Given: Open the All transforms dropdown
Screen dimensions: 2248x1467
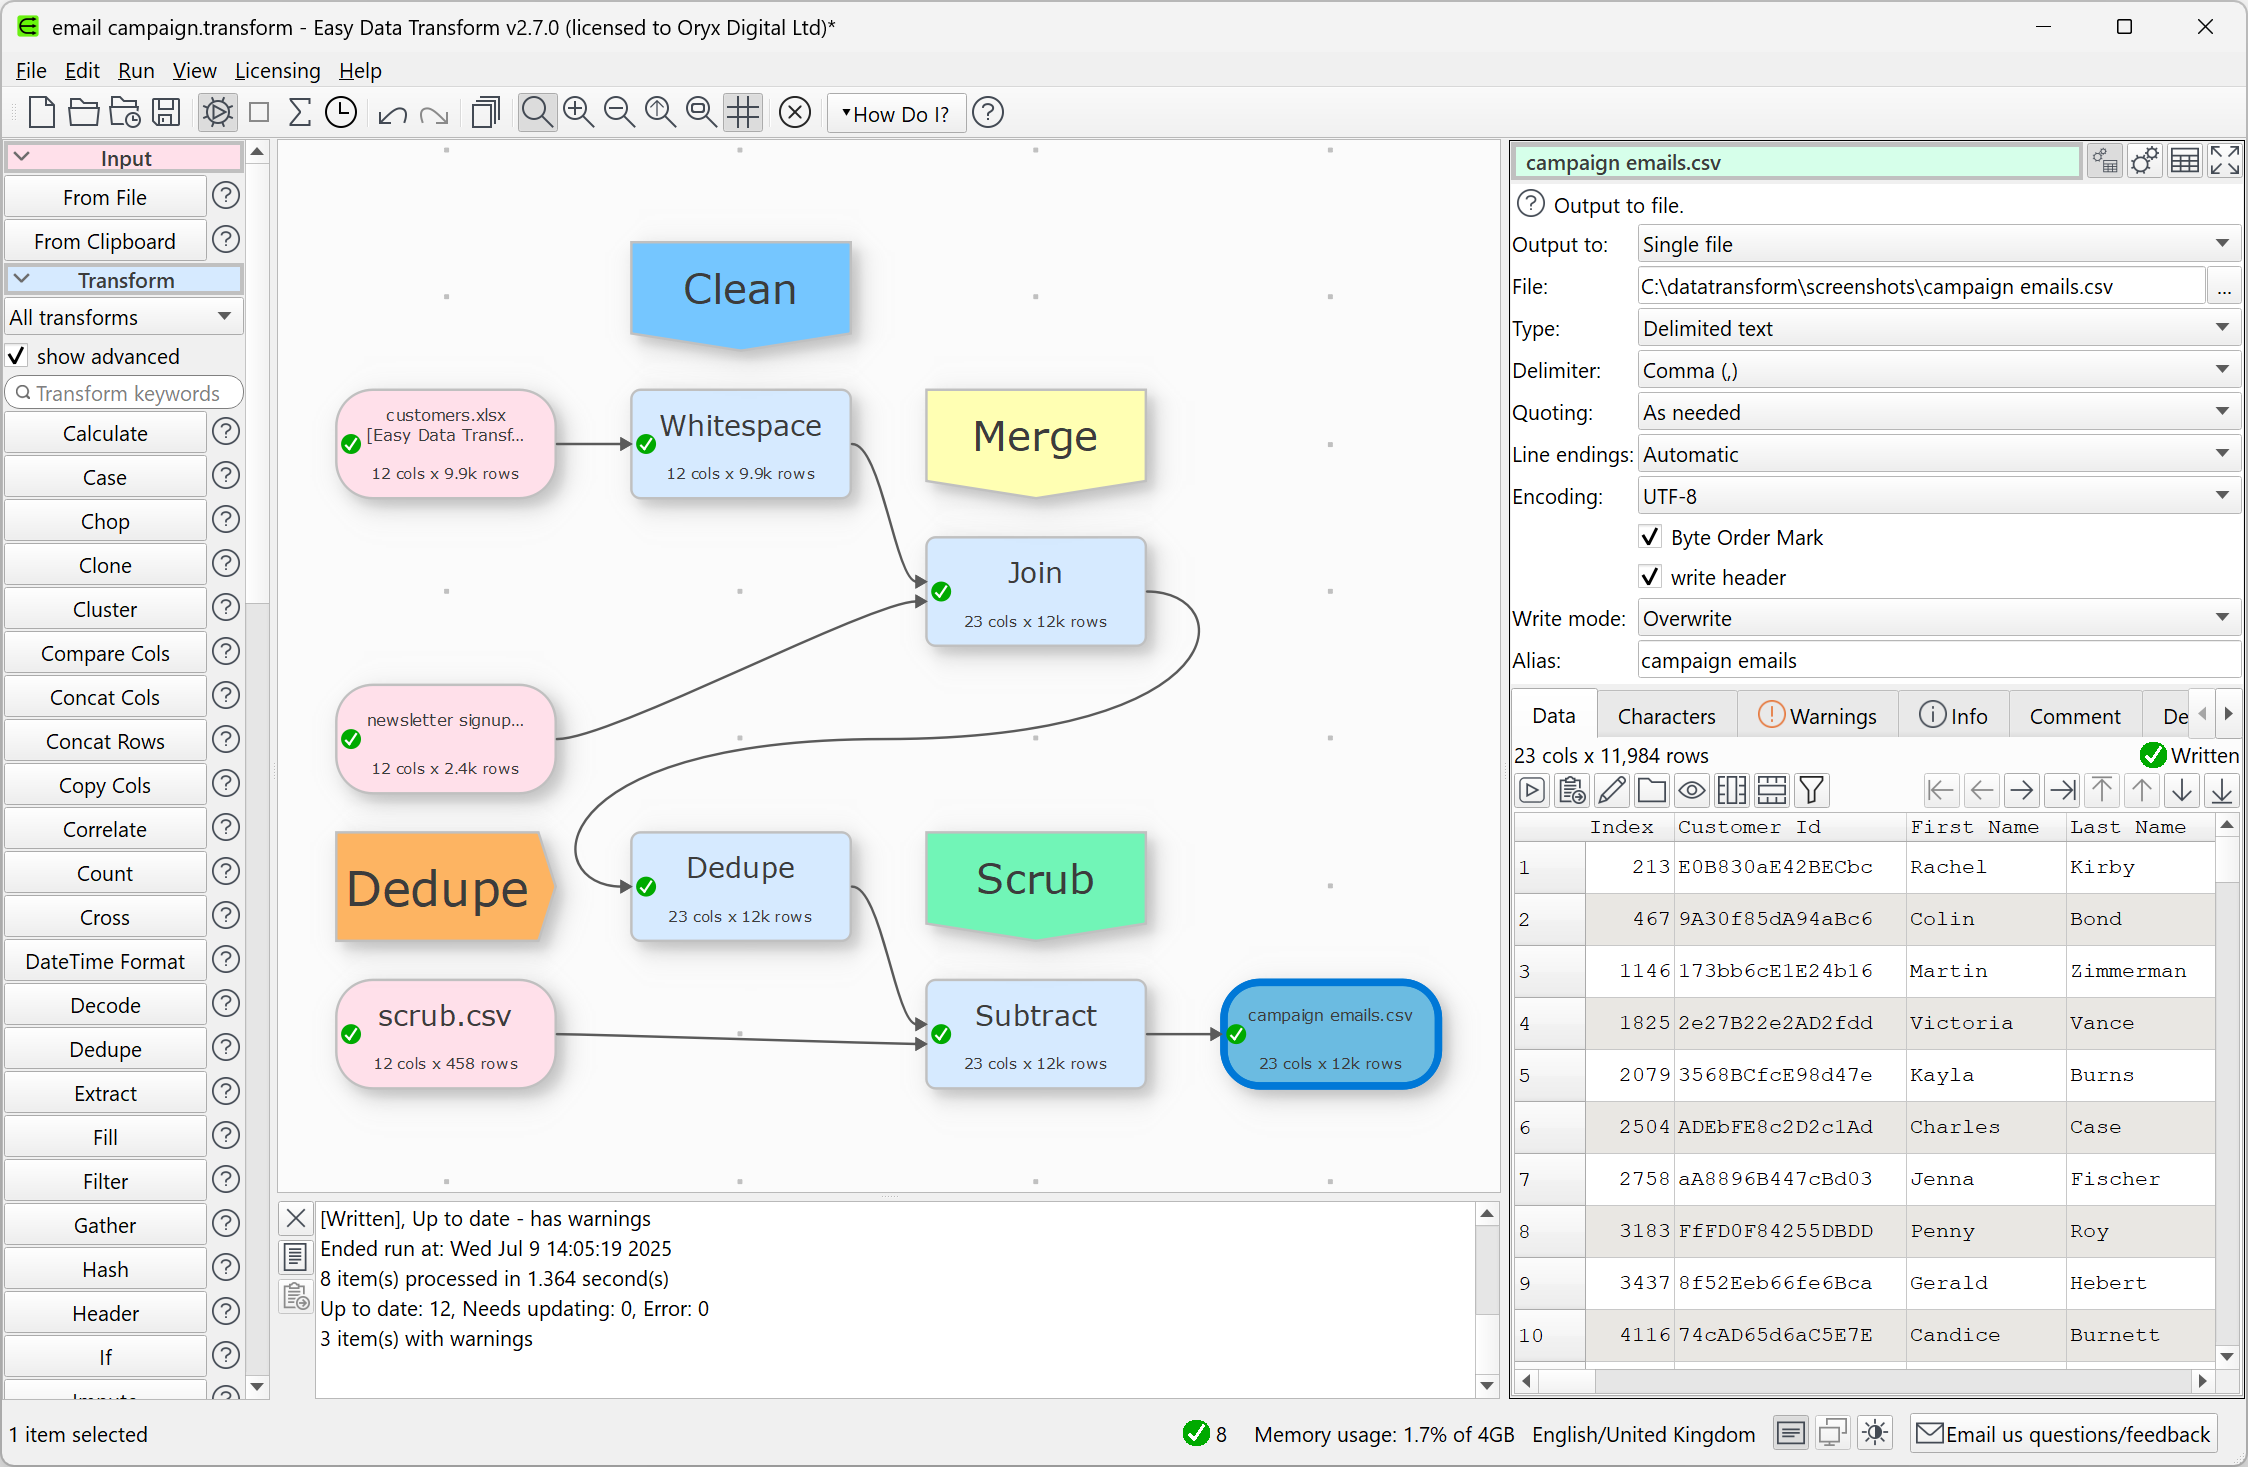Looking at the screenshot, I should click(x=124, y=317).
